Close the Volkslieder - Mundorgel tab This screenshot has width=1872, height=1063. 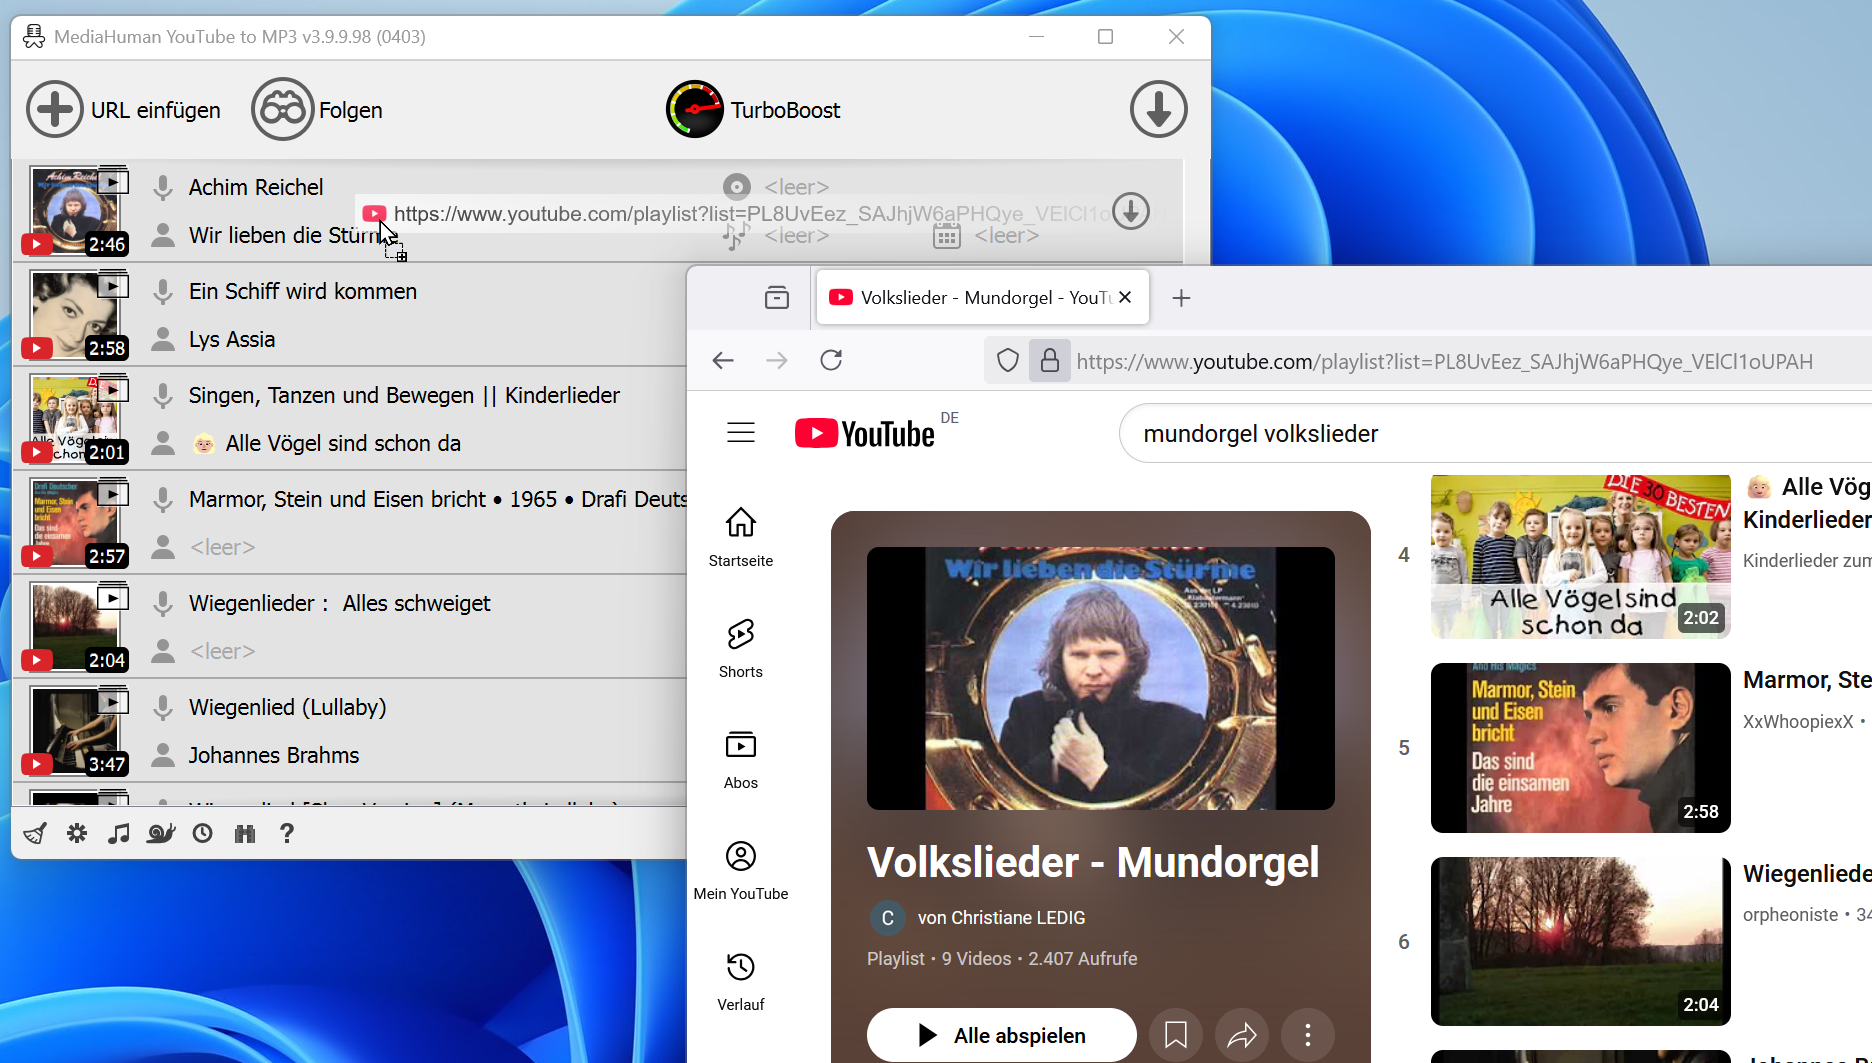coord(1125,297)
